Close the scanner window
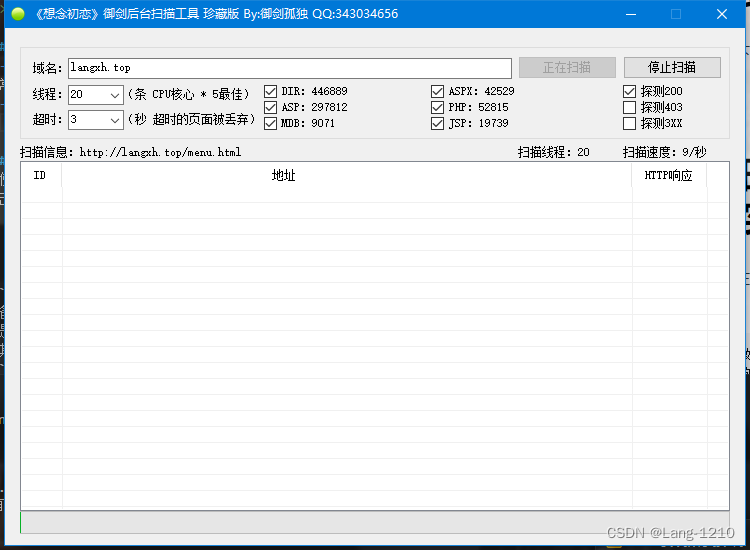750x550 pixels. click(722, 14)
